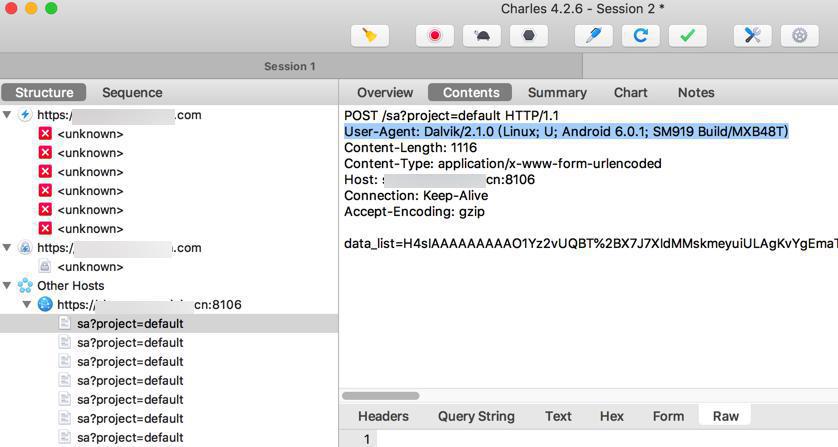The width and height of the screenshot is (838, 447).
Task: Click the Other Hosts cluster icon
Action: 25,286
